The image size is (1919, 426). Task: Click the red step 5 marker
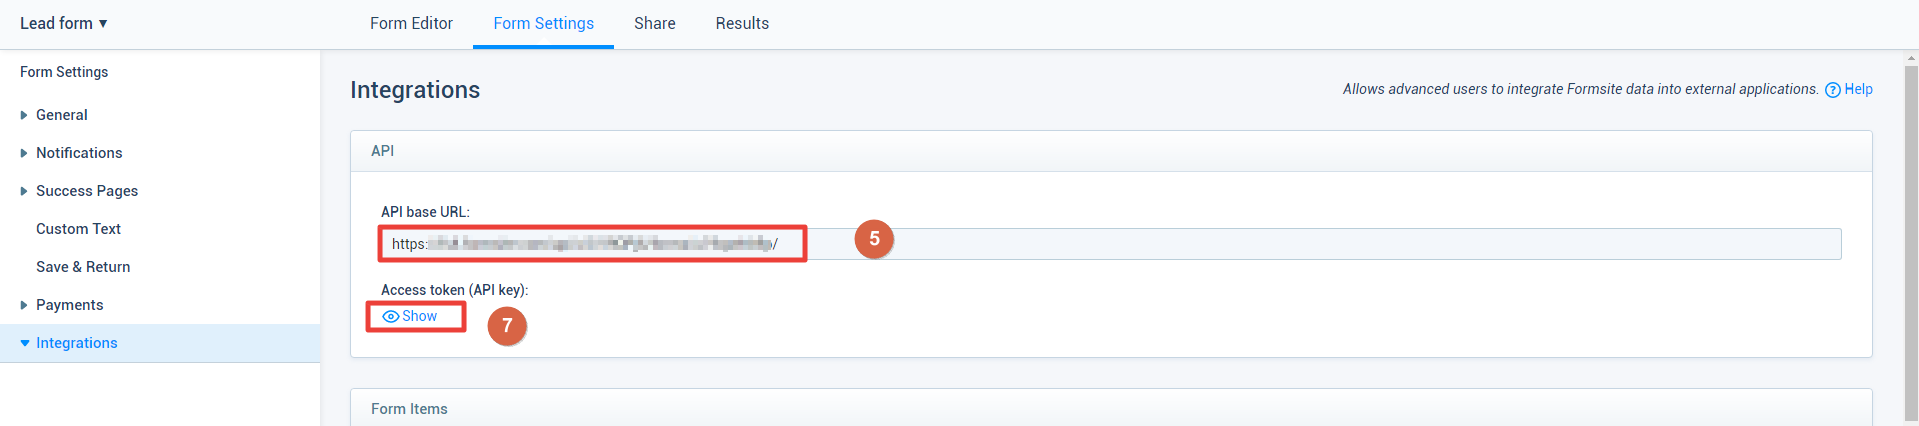pos(874,239)
